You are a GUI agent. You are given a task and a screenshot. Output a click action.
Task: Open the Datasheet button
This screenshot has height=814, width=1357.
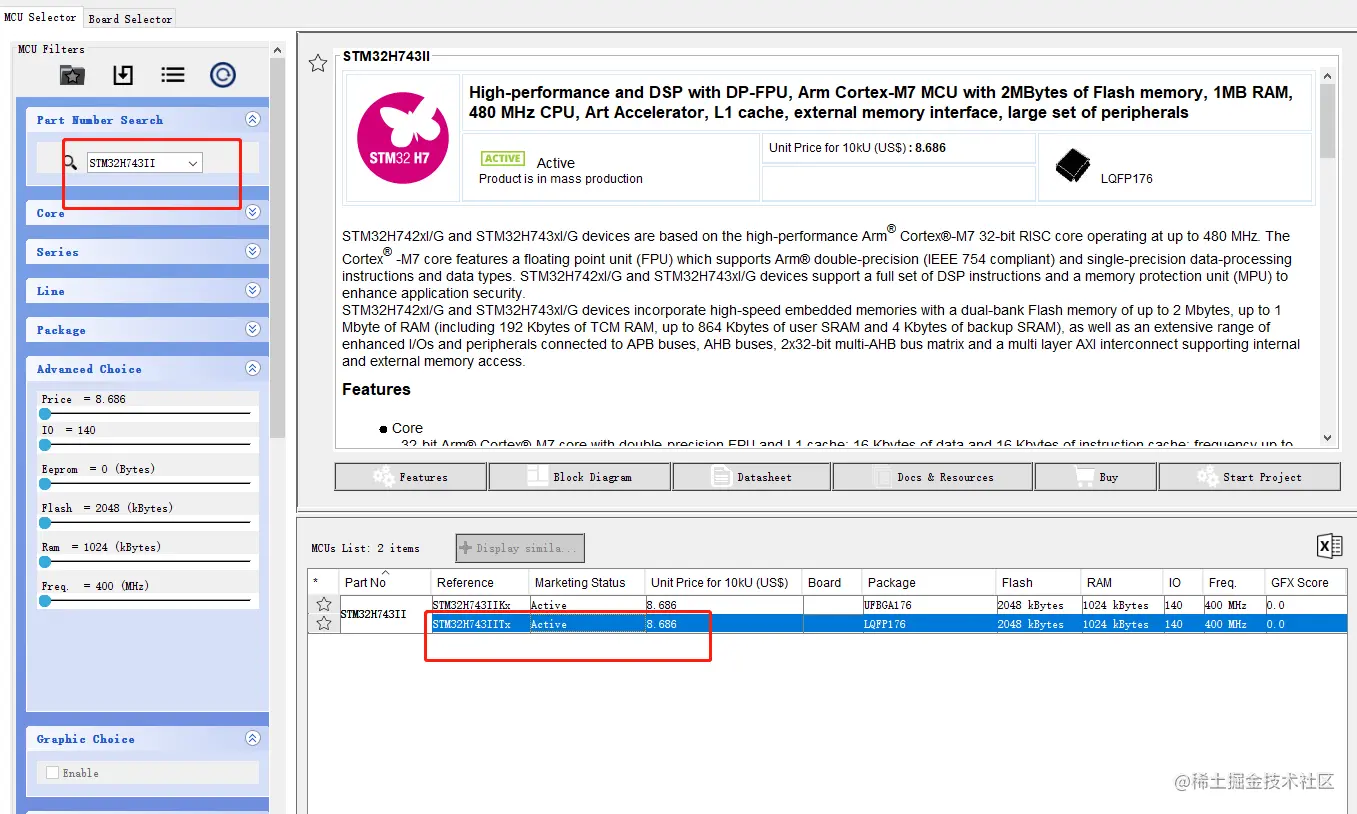point(751,477)
